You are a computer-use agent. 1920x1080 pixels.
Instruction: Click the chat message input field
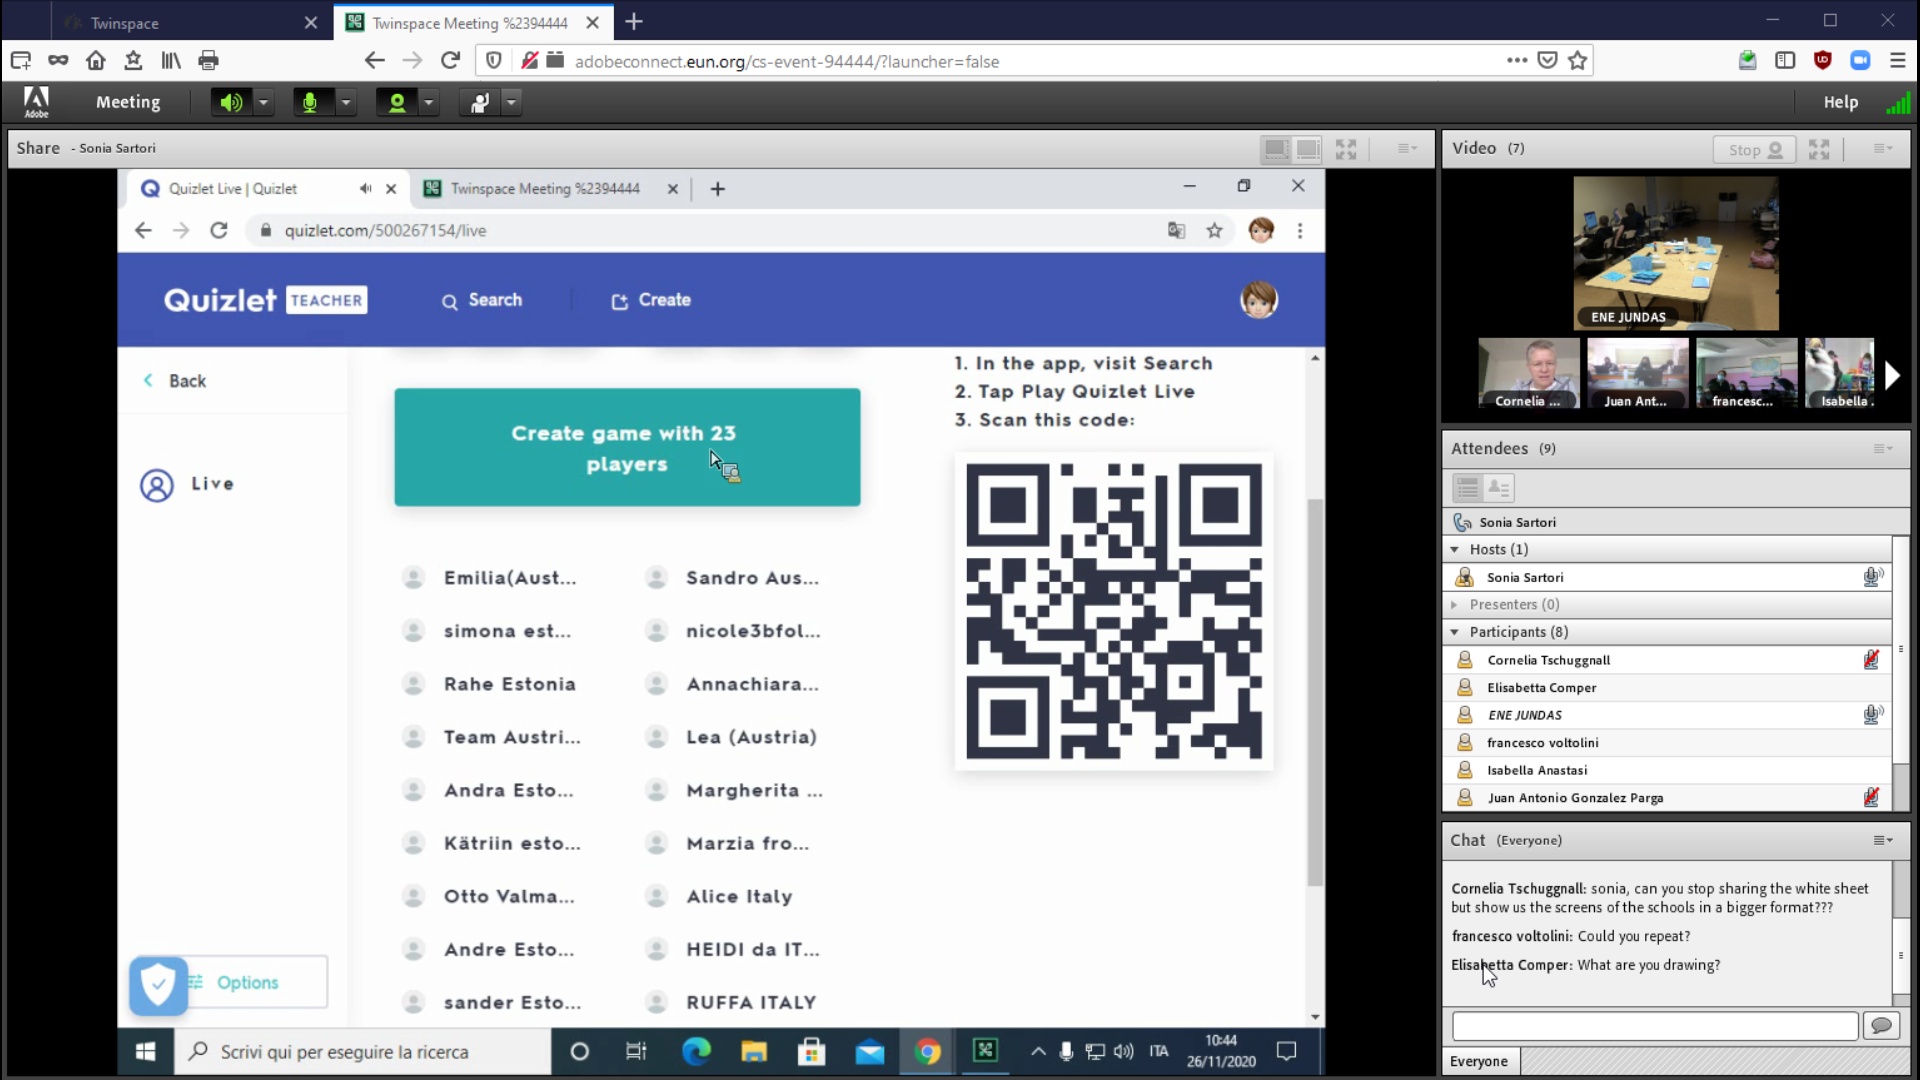tap(1654, 1025)
